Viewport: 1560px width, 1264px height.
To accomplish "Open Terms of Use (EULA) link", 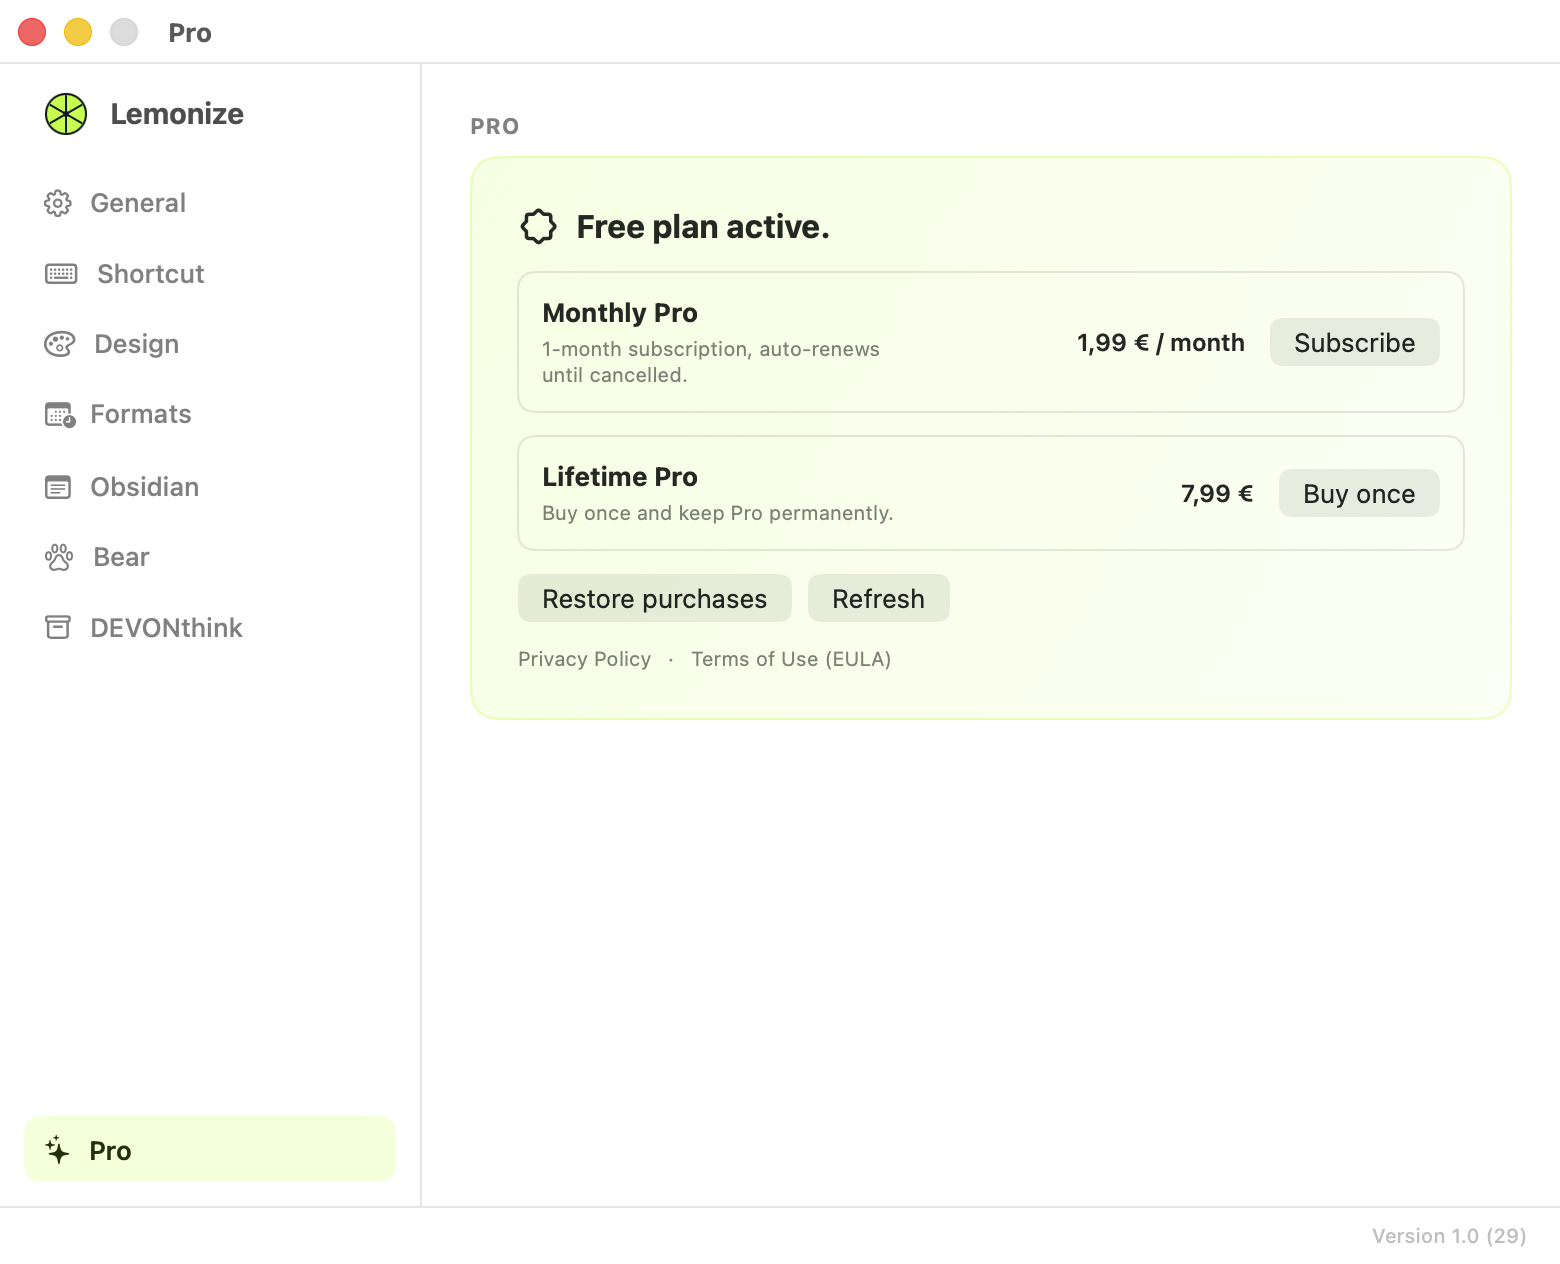I will [791, 659].
